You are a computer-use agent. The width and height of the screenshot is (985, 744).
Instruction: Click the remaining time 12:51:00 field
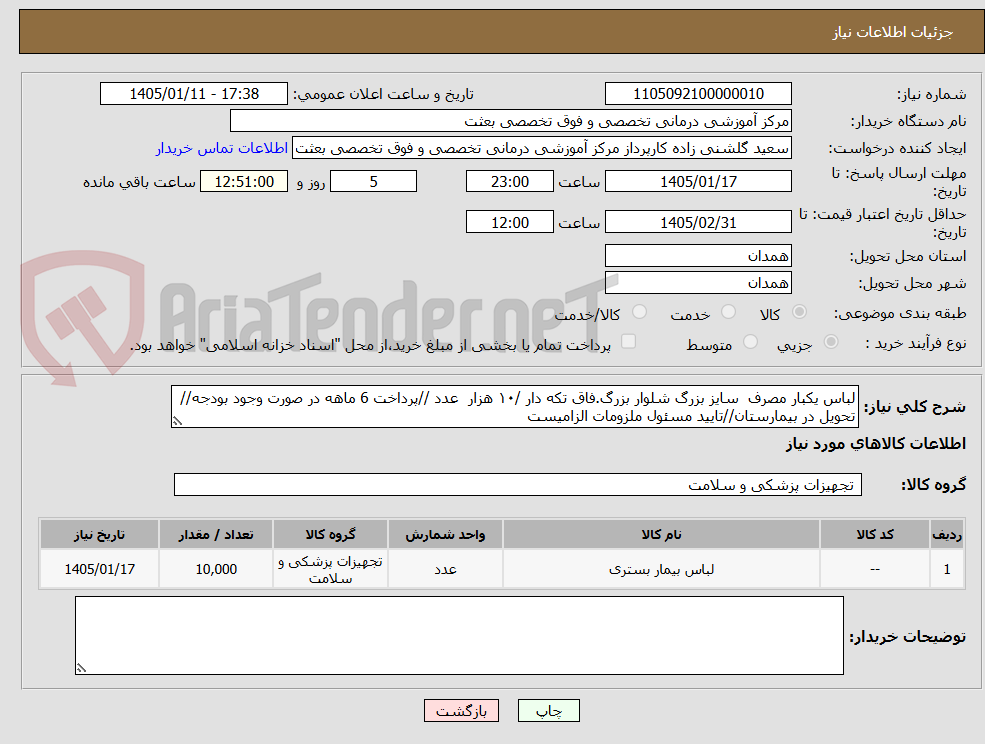[244, 182]
